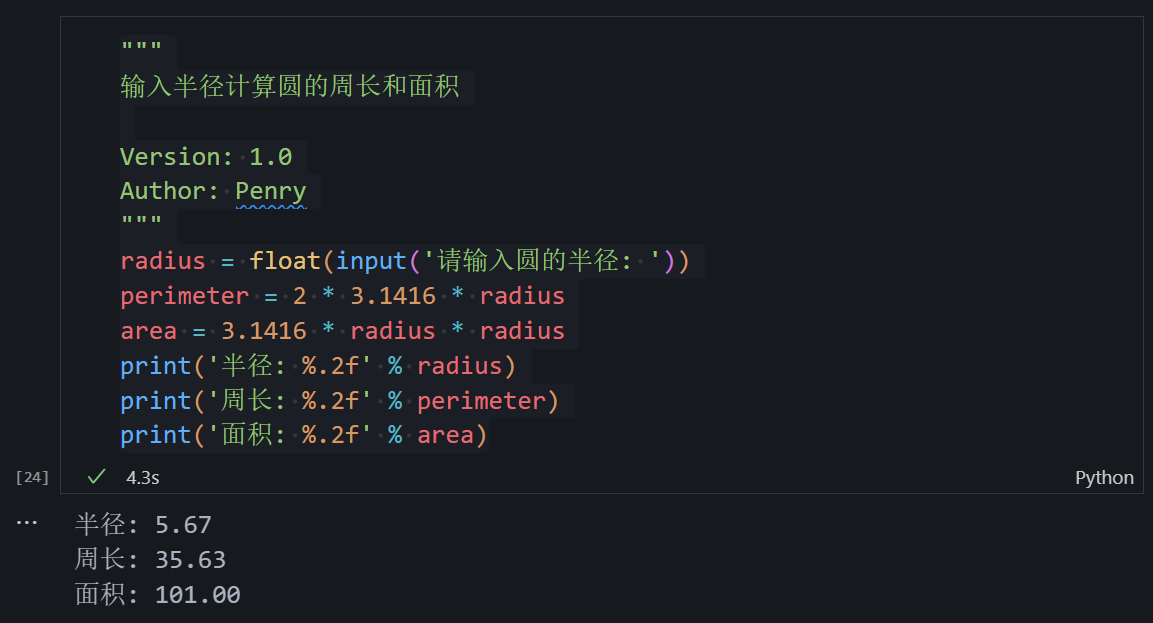Click the output line 周长: 35.63
1153x623 pixels.
150,560
